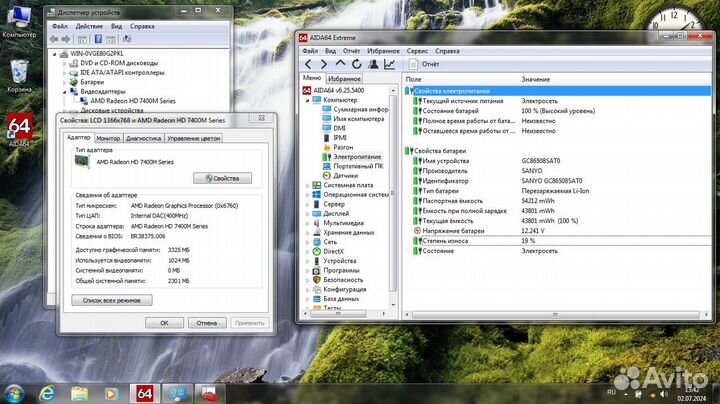The height and width of the screenshot is (404, 720).
Task: Switch to AIDA64 taskbar button
Action: (x=145, y=394)
